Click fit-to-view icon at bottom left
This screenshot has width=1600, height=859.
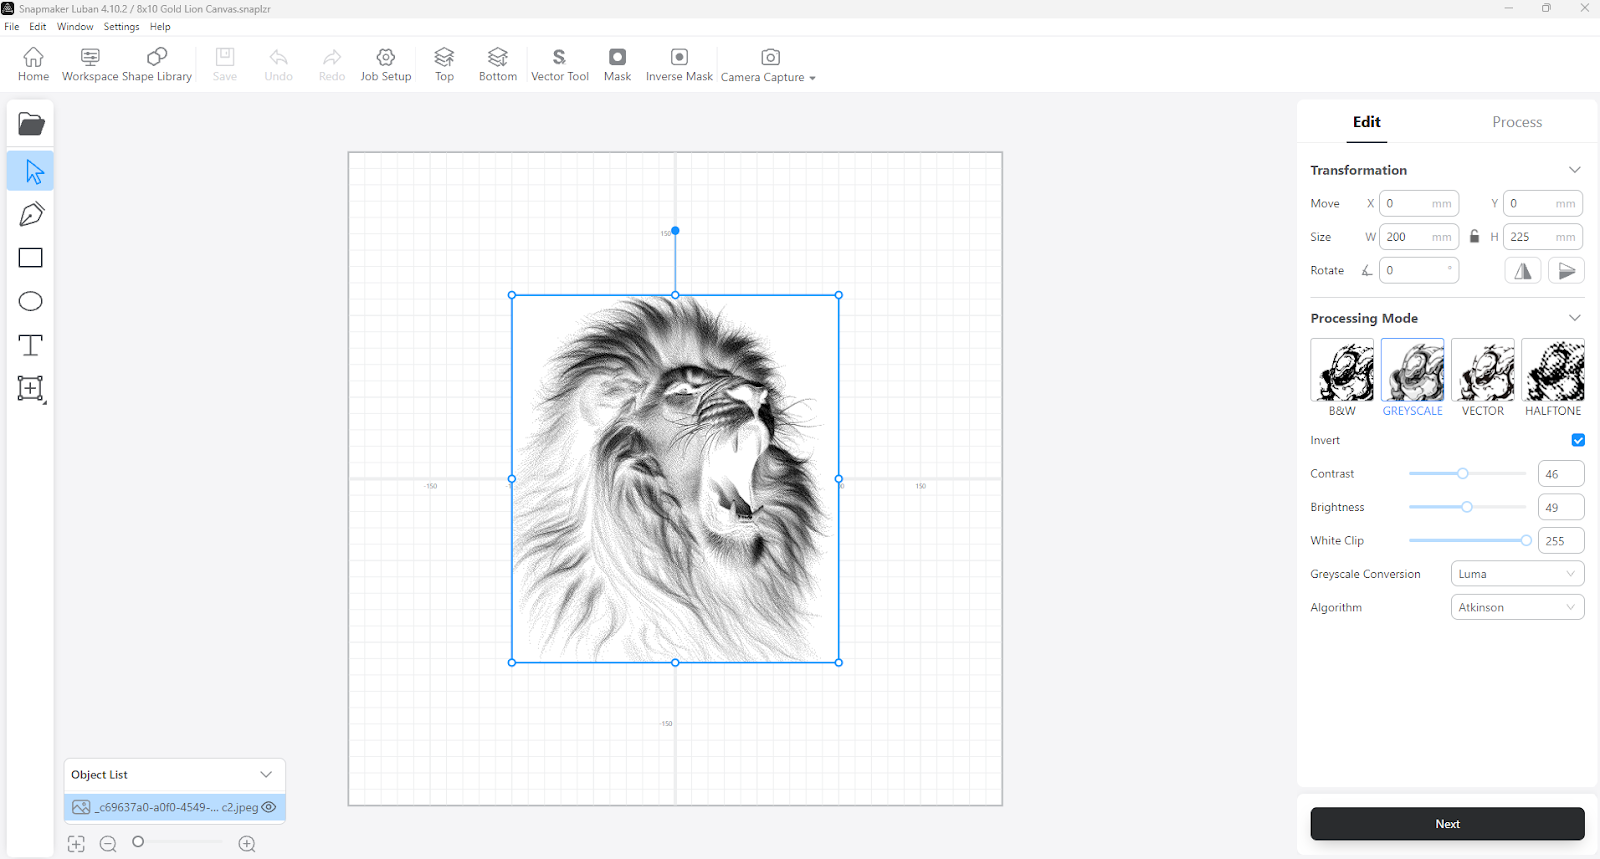coord(76,844)
